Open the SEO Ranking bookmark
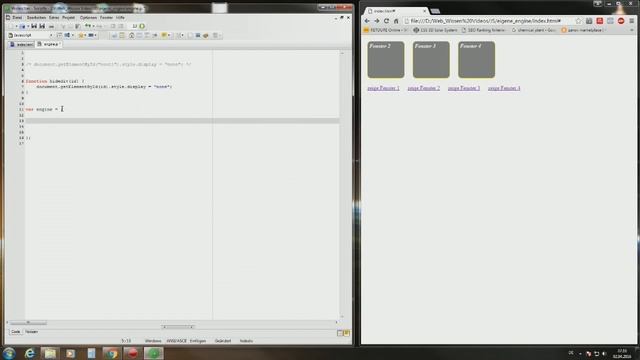The width and height of the screenshot is (640, 360). click(484, 30)
